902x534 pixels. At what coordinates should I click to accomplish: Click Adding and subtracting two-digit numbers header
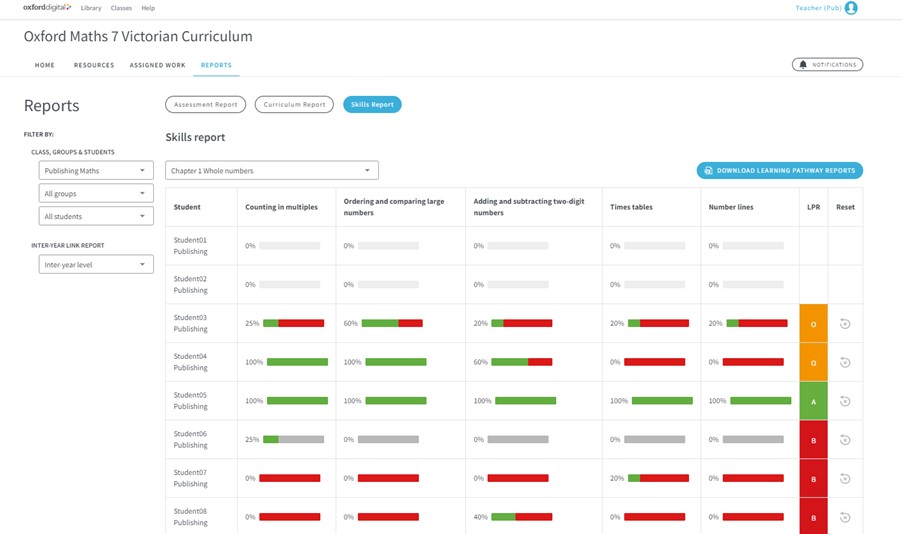coord(529,207)
